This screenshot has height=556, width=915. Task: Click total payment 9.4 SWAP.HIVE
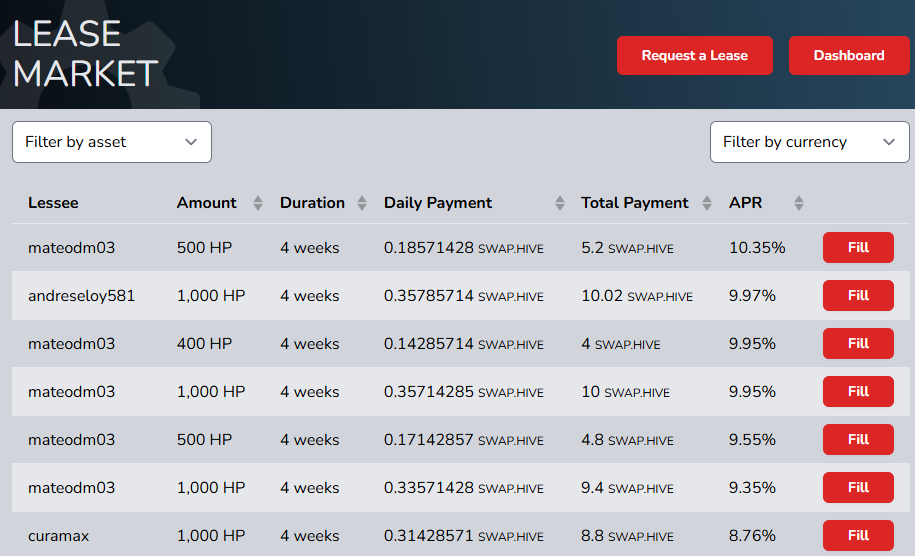627,488
